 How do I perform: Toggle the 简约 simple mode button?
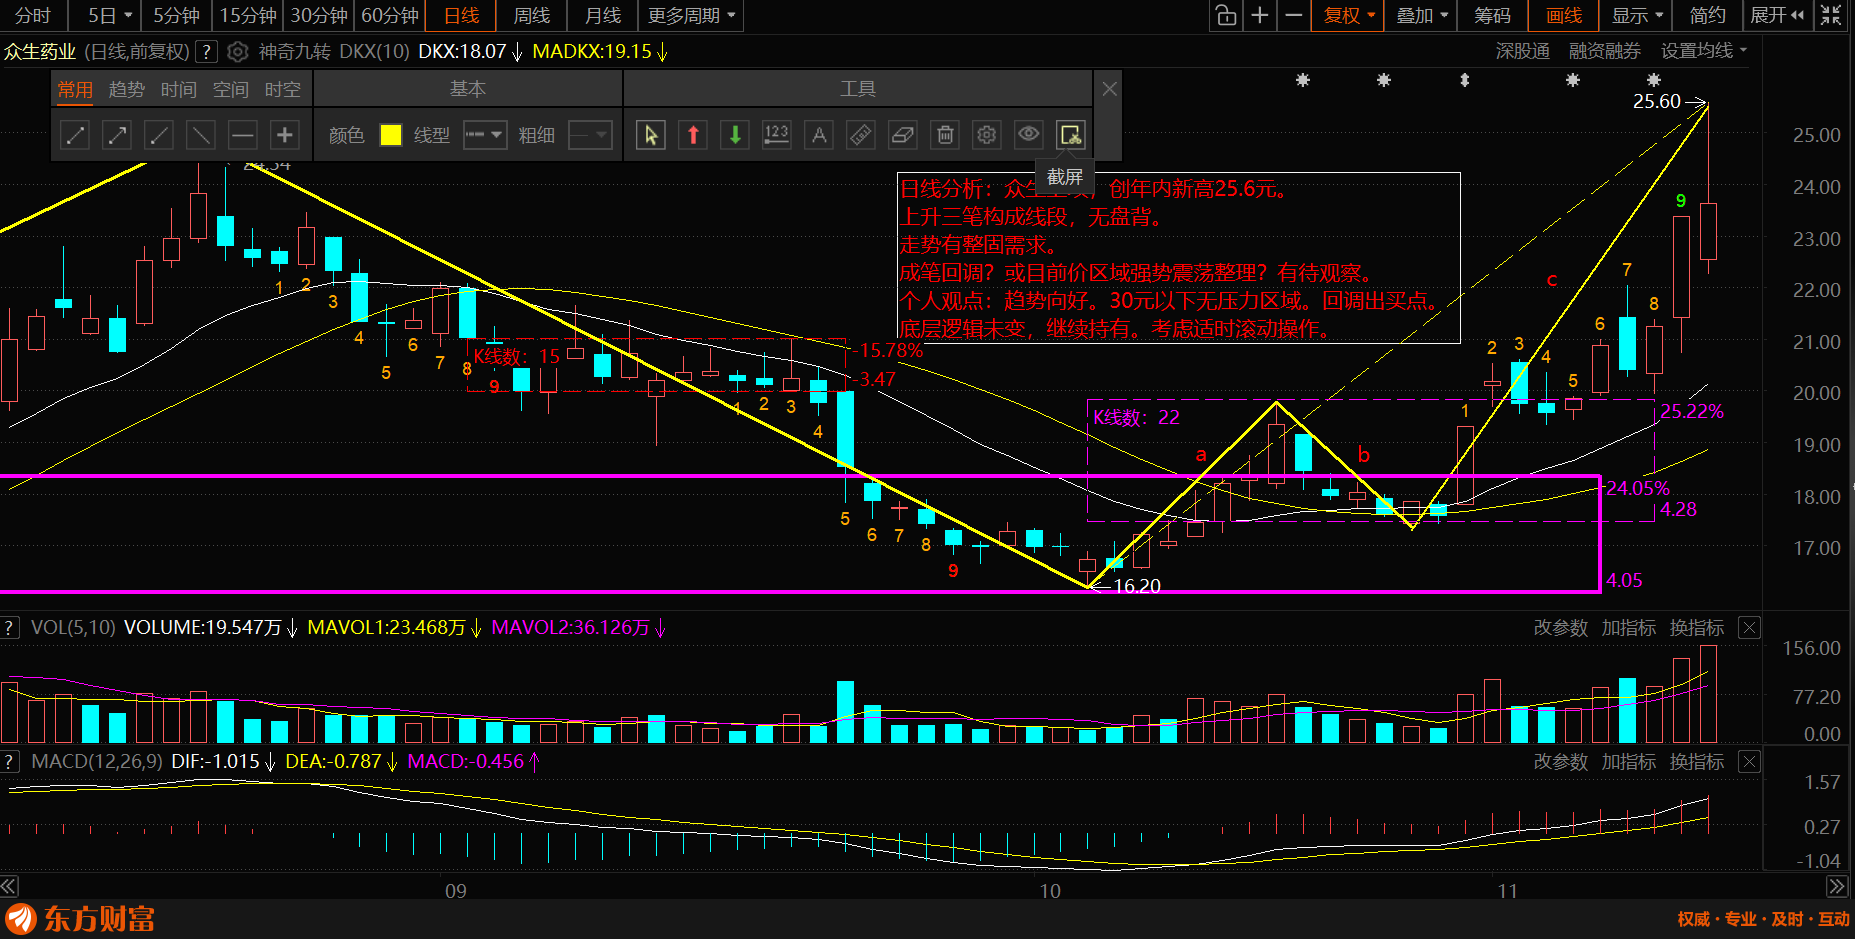[x=1708, y=15]
